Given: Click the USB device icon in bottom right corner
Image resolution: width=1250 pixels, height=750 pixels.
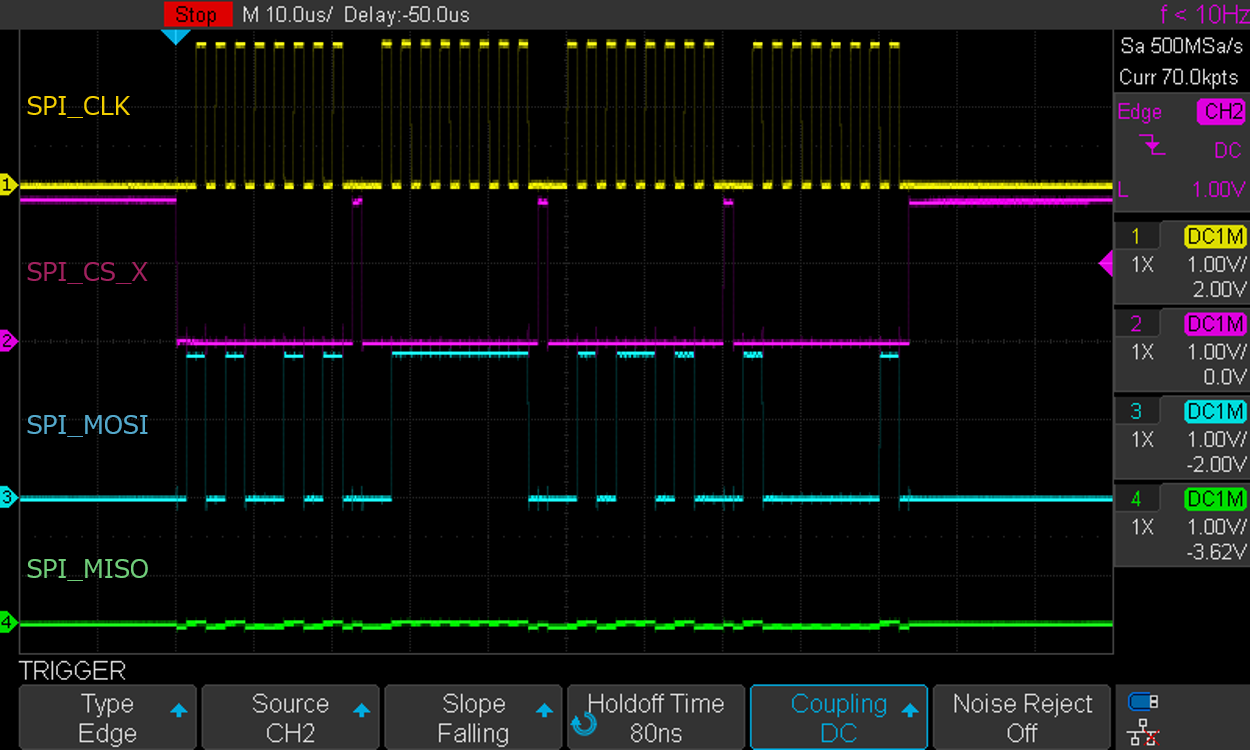Looking at the screenshot, I should (x=1142, y=703).
